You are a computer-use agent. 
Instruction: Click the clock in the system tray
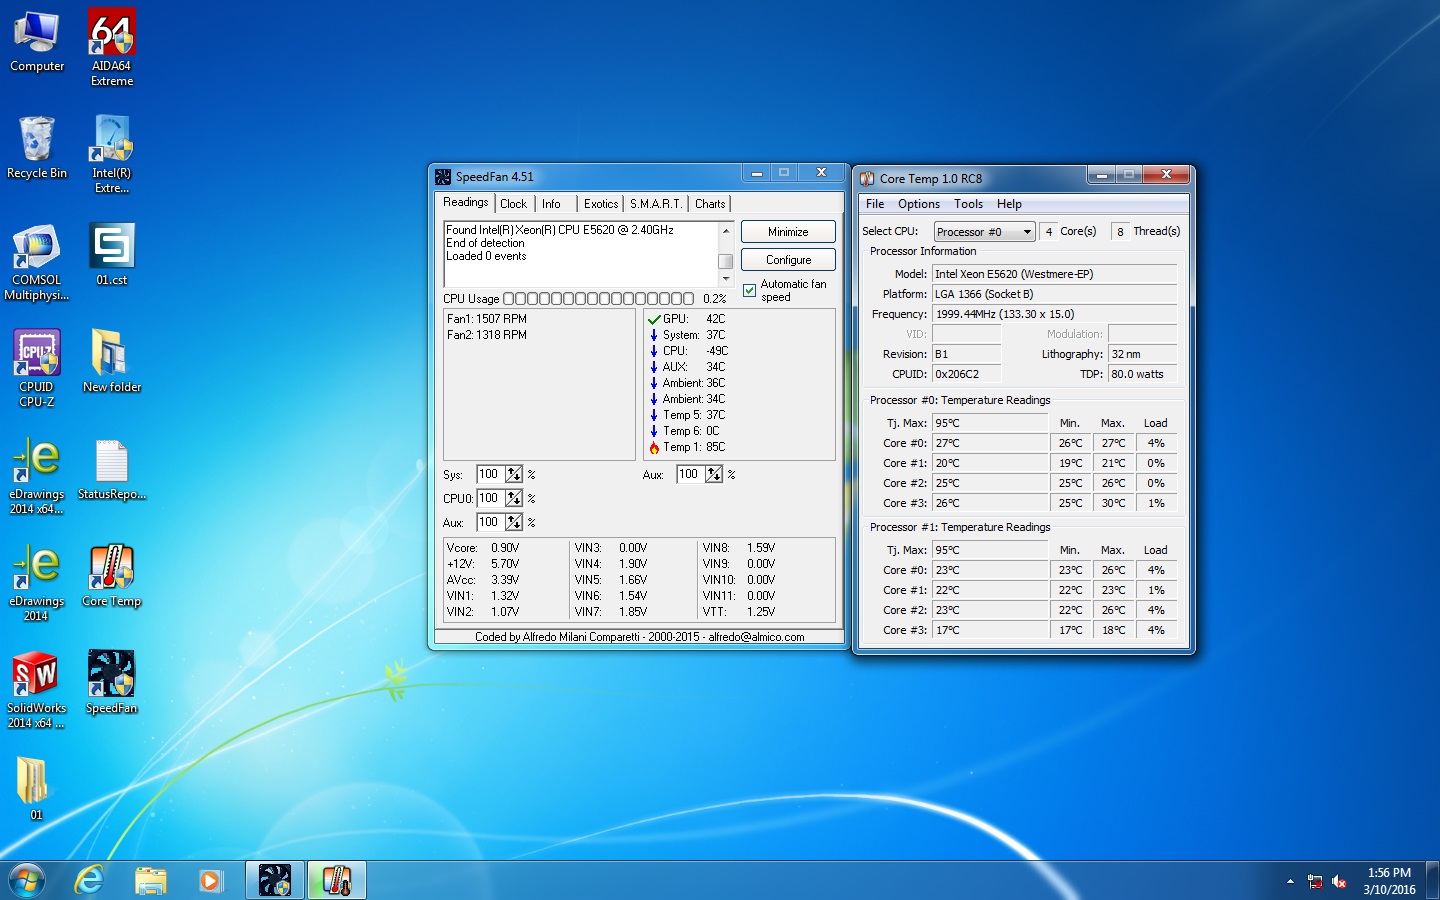click(x=1389, y=881)
